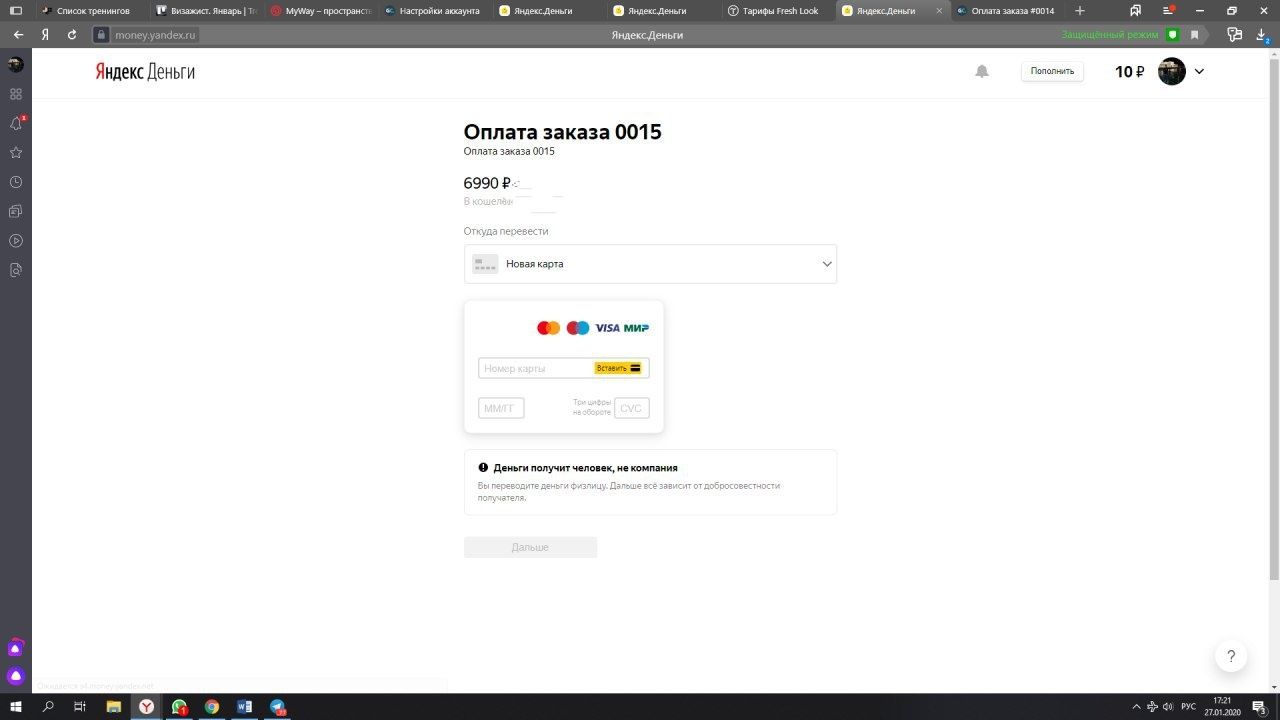Open Windows taskbar search

pos(48,706)
